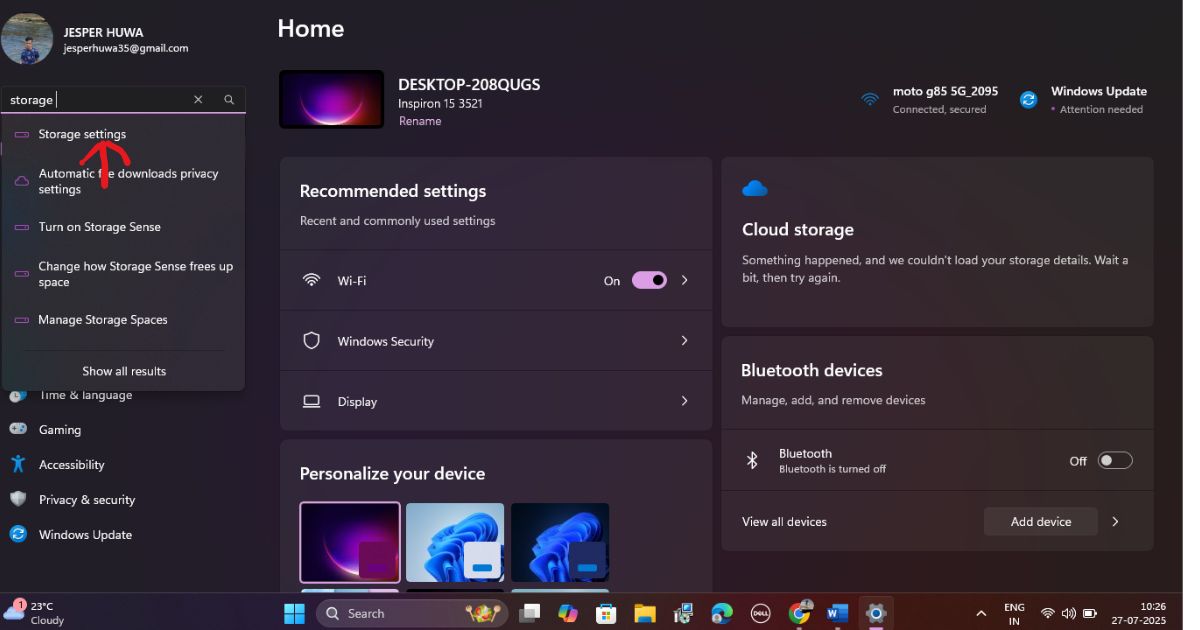
Task: Open Windows Security chevron
Action: point(685,341)
